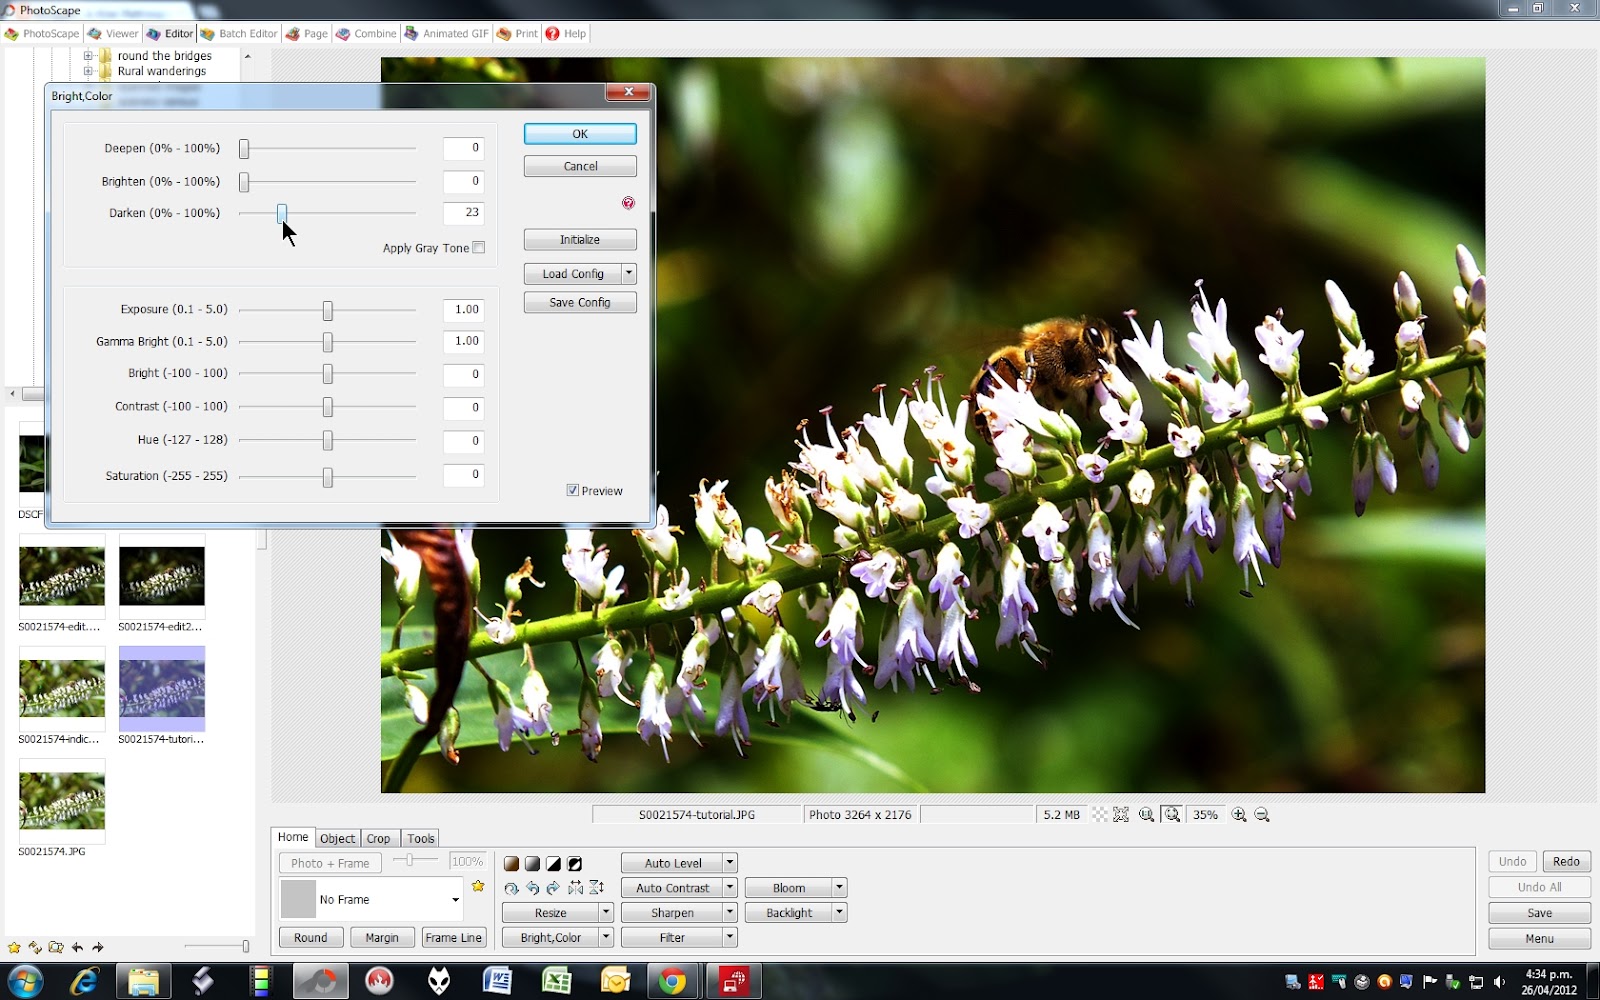
Task: Click the Save Config button
Action: coord(579,302)
